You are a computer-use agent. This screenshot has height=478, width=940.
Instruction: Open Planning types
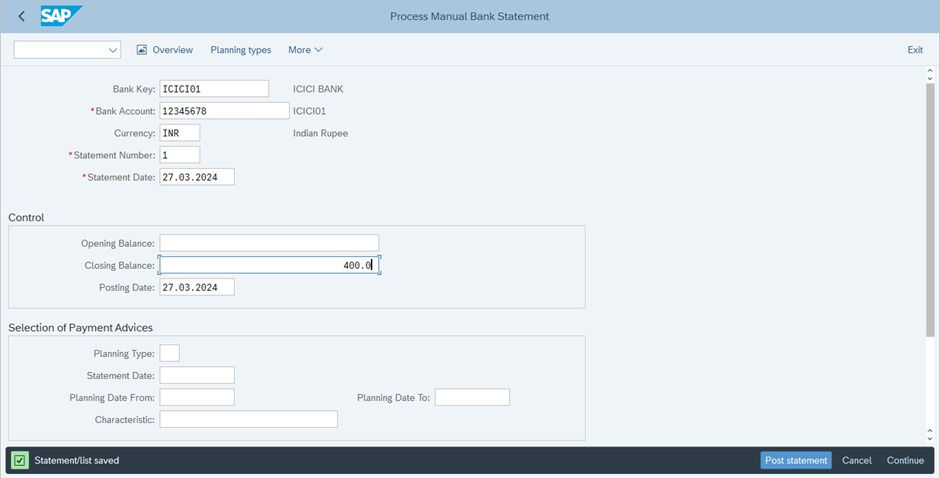coord(240,50)
